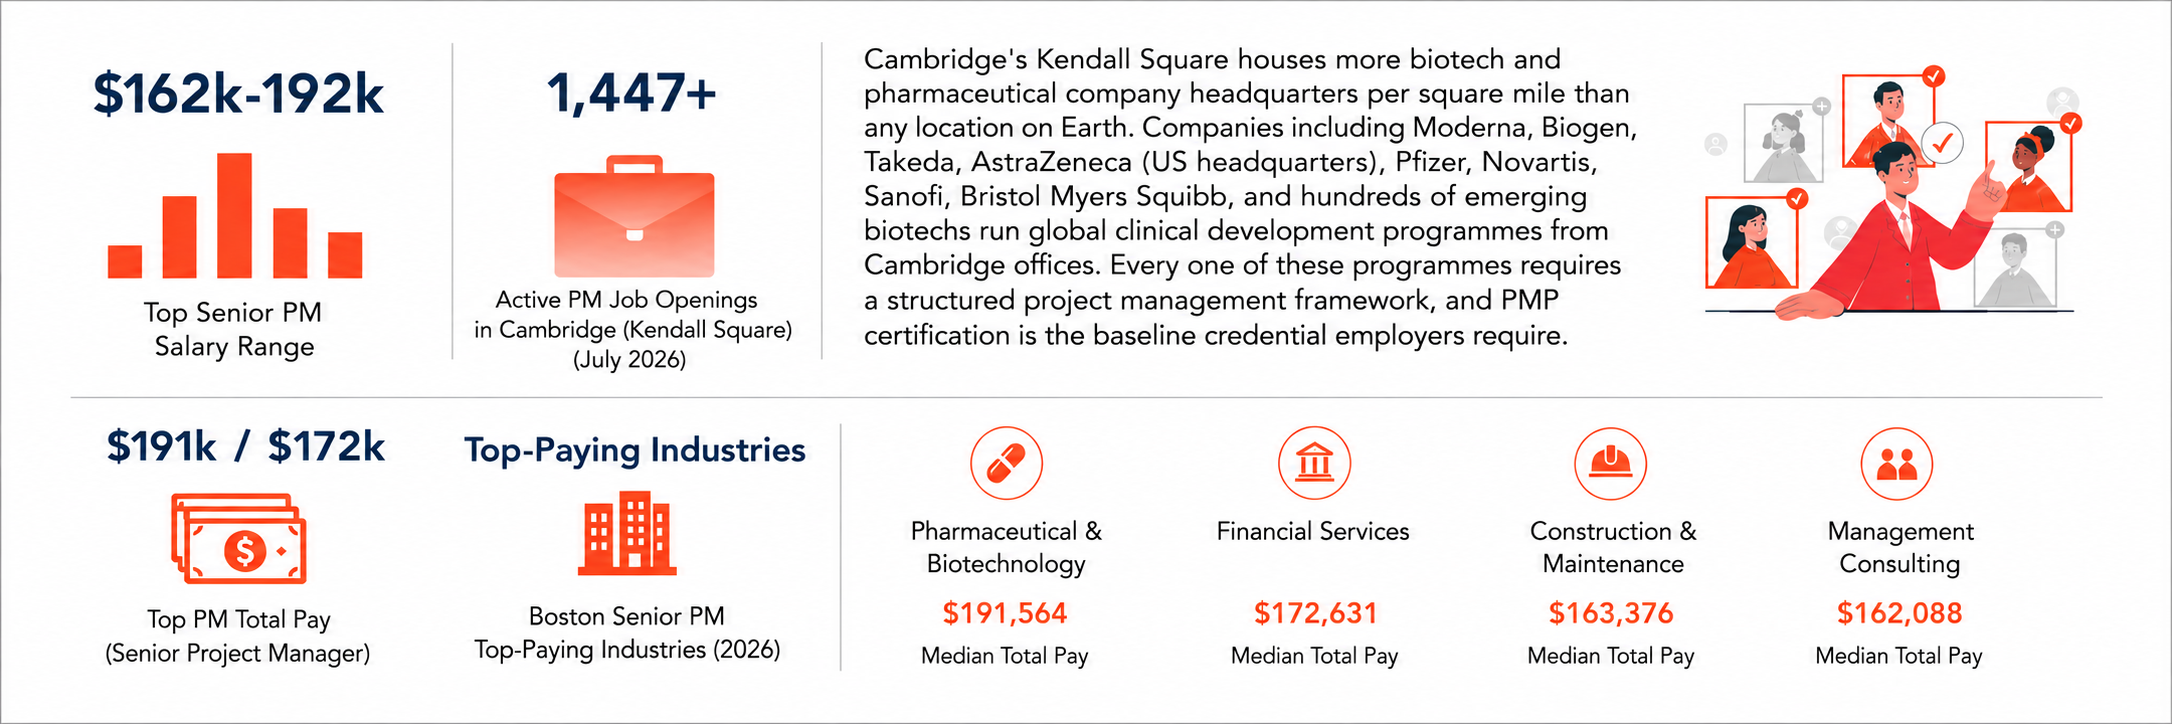This screenshot has width=2172, height=724.
Task: Click the $162,088 consulting pay figure
Action: click(1899, 613)
